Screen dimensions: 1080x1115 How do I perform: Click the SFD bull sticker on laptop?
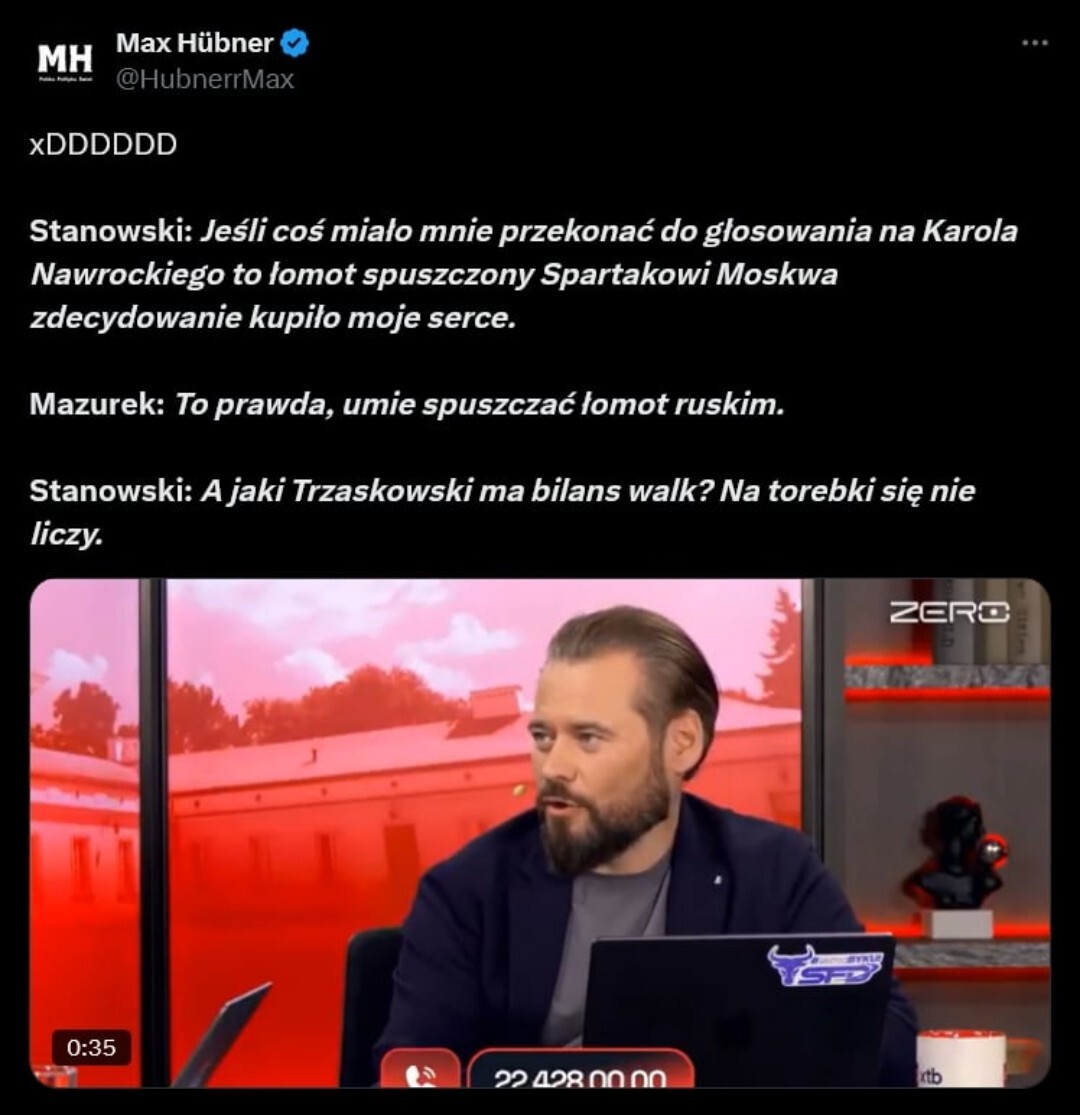pyautogui.click(x=825, y=966)
